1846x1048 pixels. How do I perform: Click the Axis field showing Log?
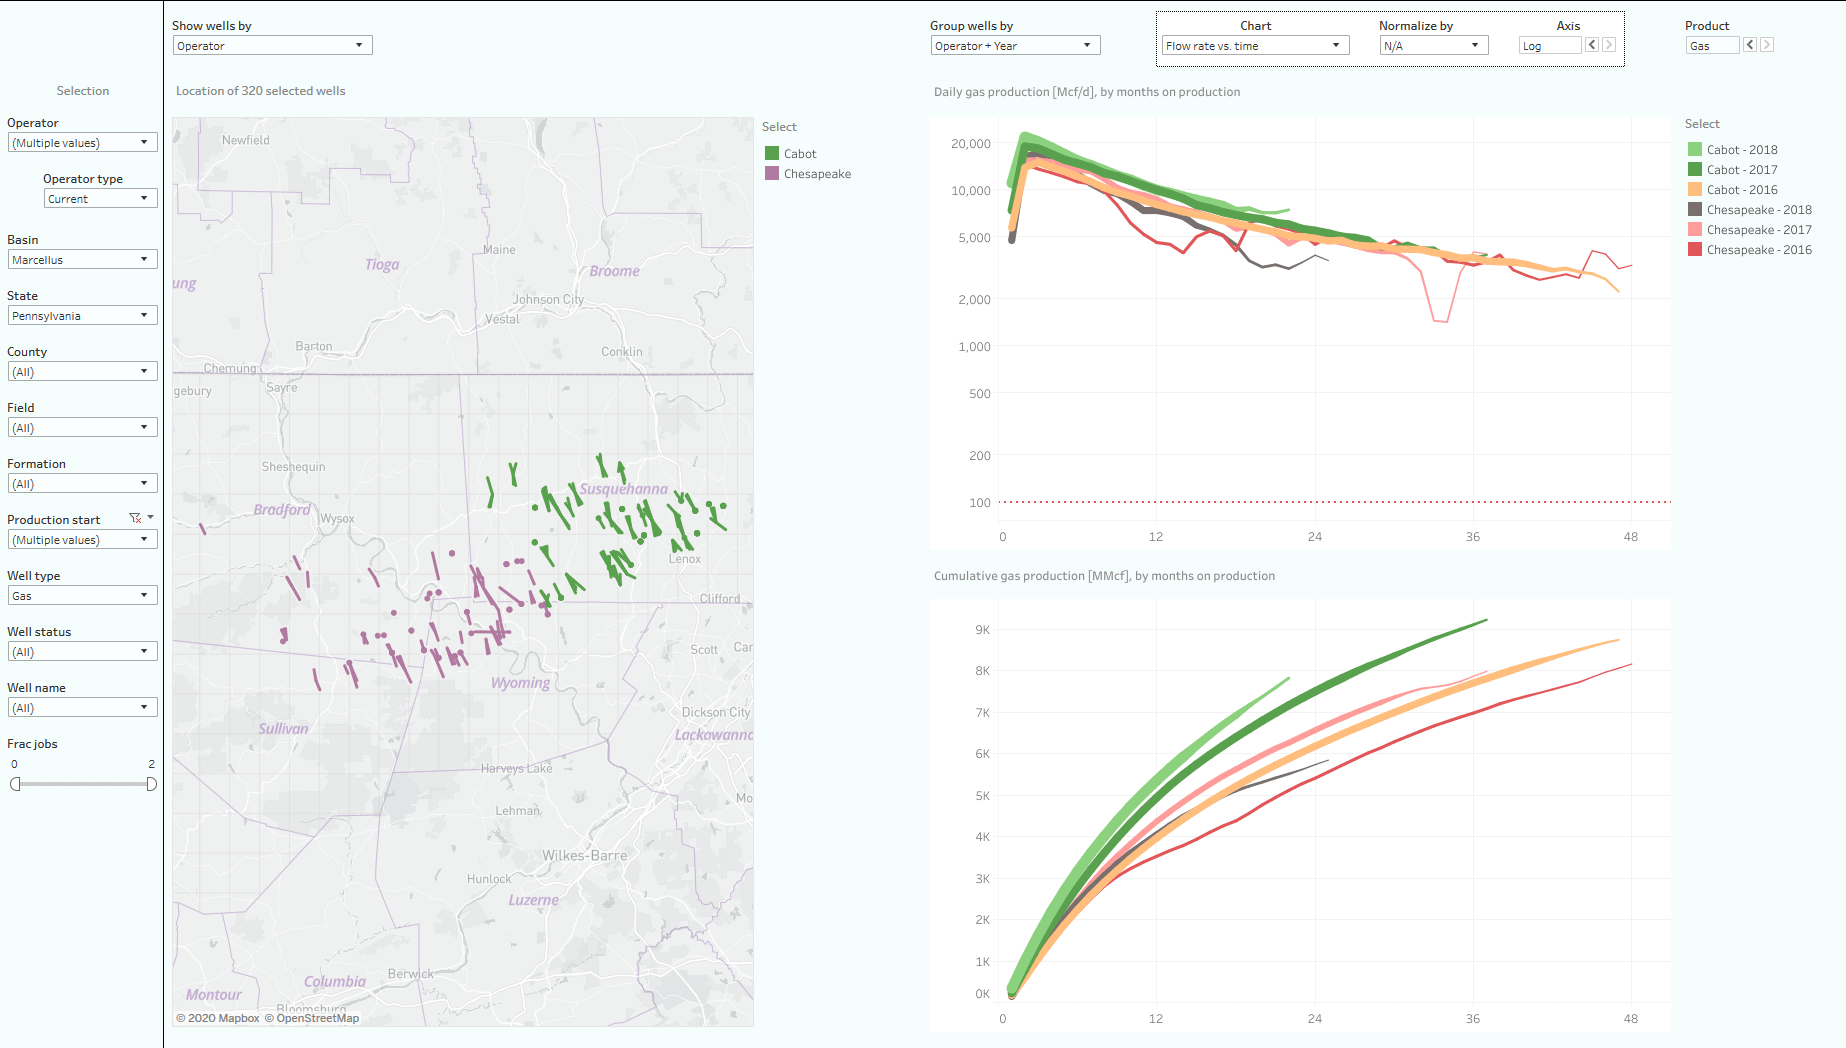click(x=1549, y=45)
